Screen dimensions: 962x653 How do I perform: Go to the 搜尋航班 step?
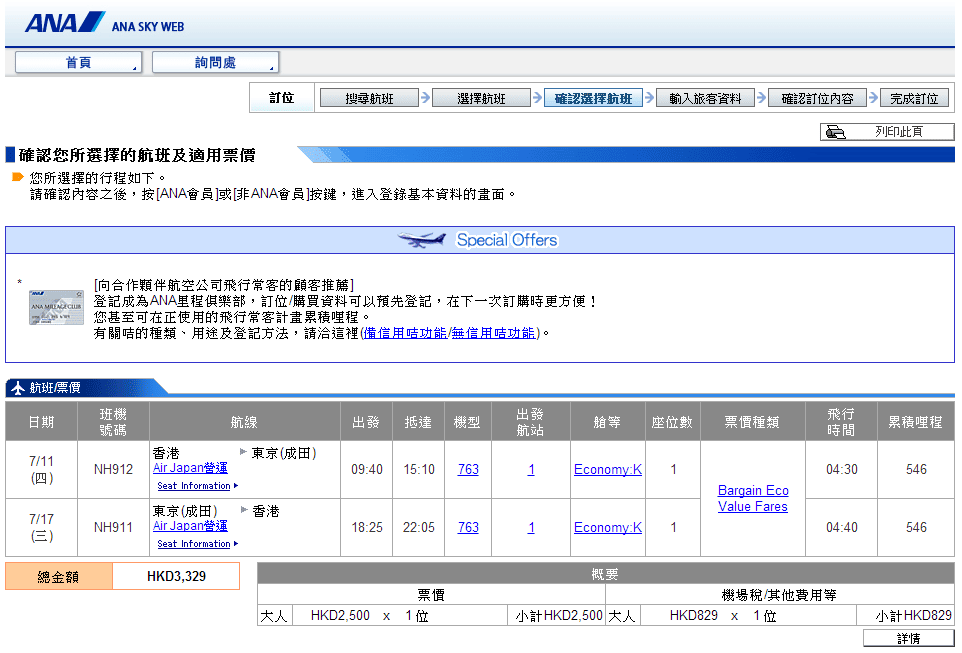point(369,98)
